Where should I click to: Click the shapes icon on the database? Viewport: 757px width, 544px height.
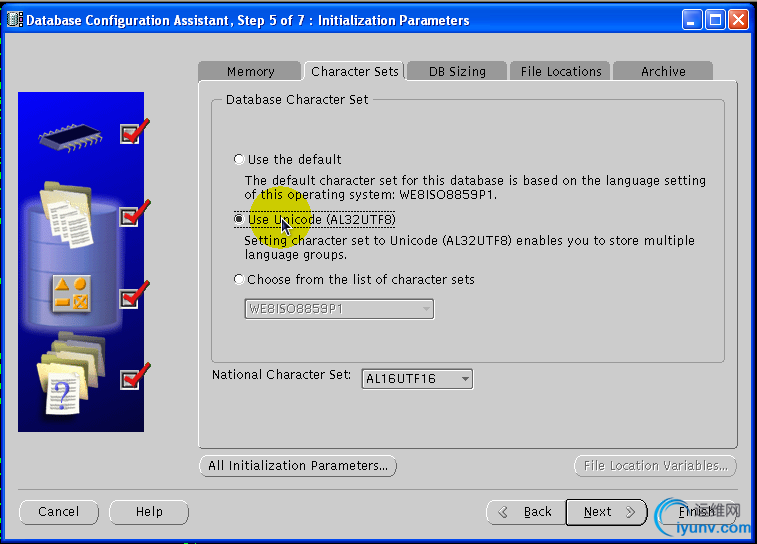click(71, 294)
